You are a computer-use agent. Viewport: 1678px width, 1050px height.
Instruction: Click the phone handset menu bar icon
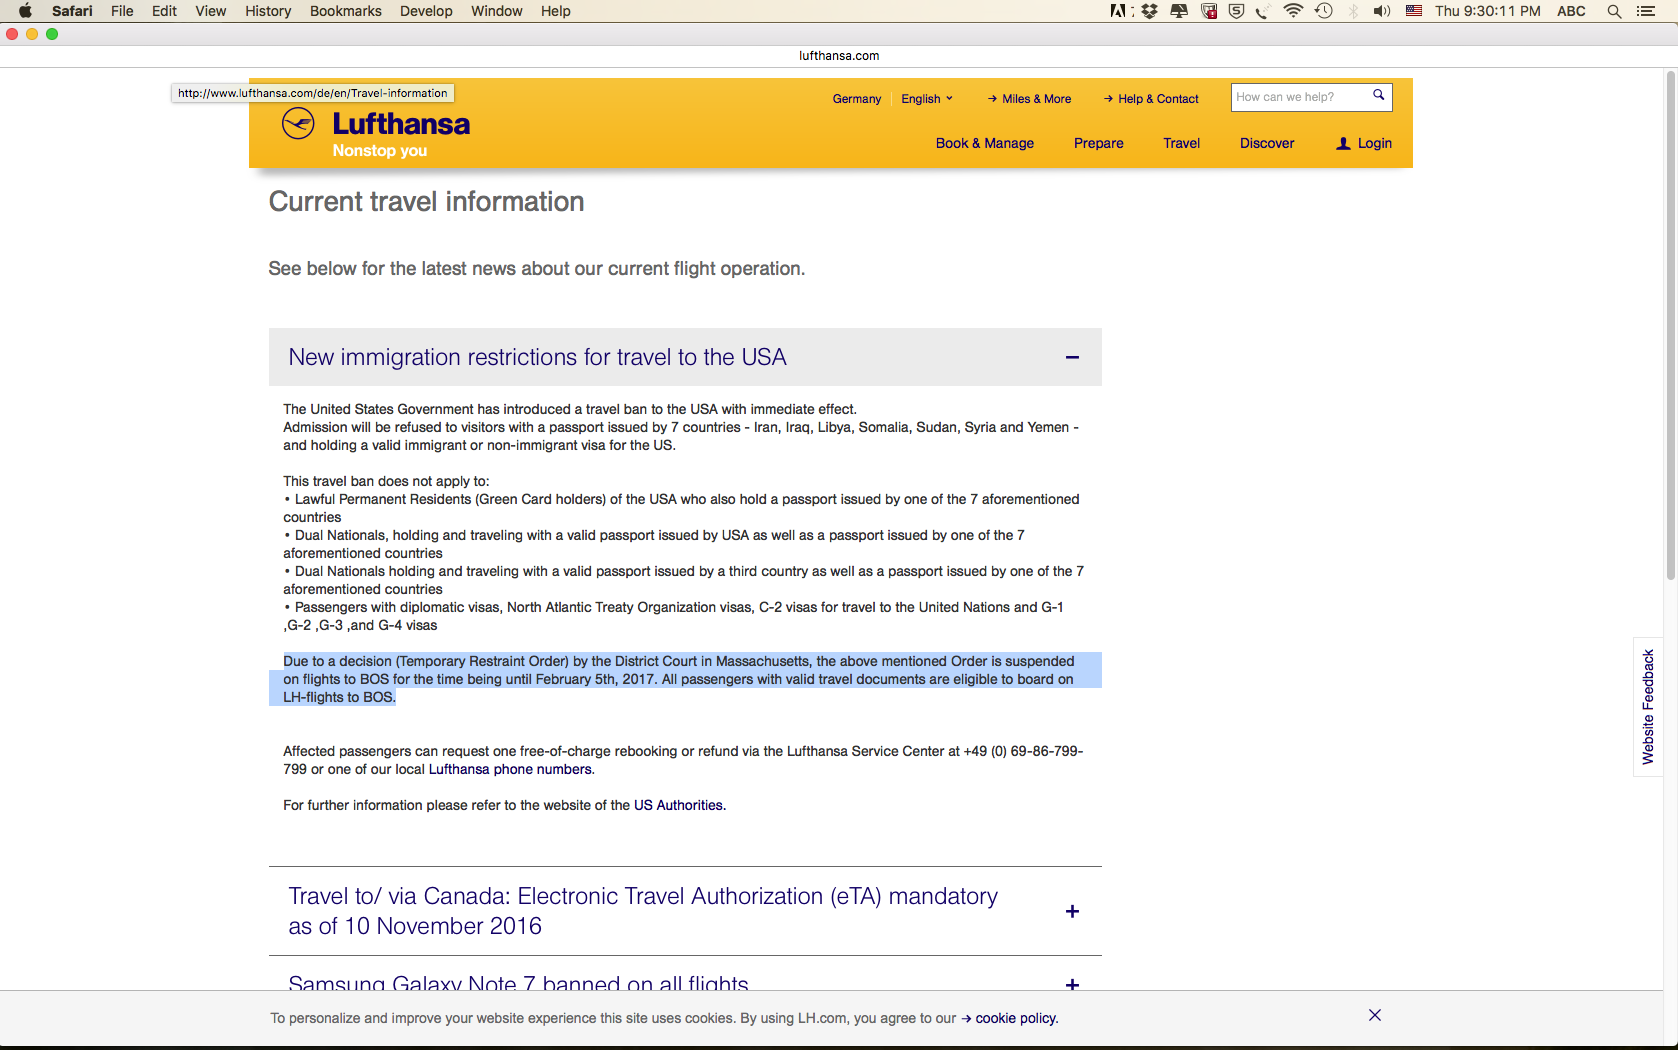tap(1263, 11)
